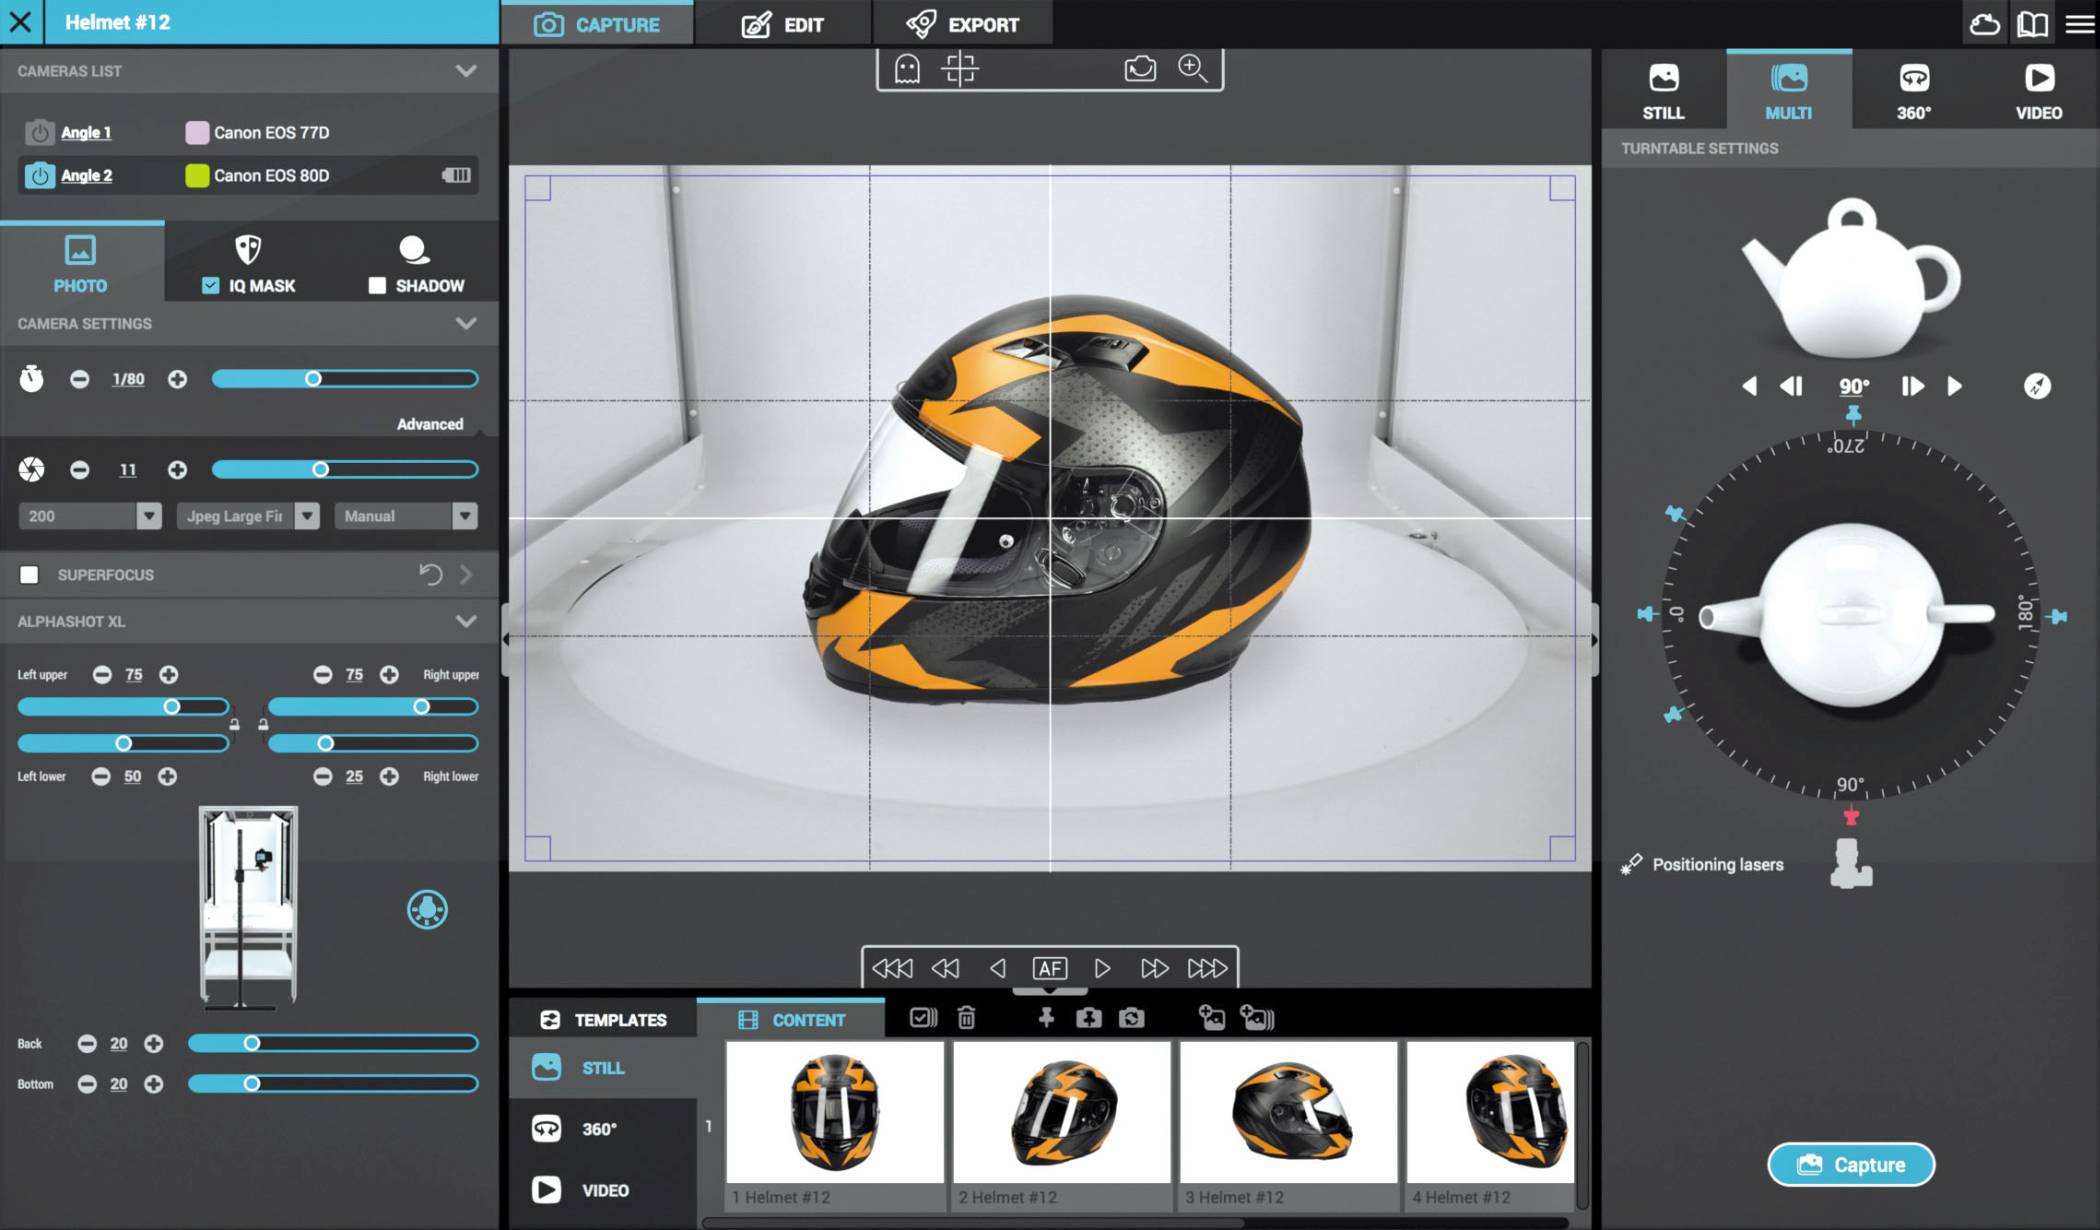This screenshot has height=1230, width=2100.
Task: Click the Positioning lasers icon
Action: click(x=1631, y=864)
